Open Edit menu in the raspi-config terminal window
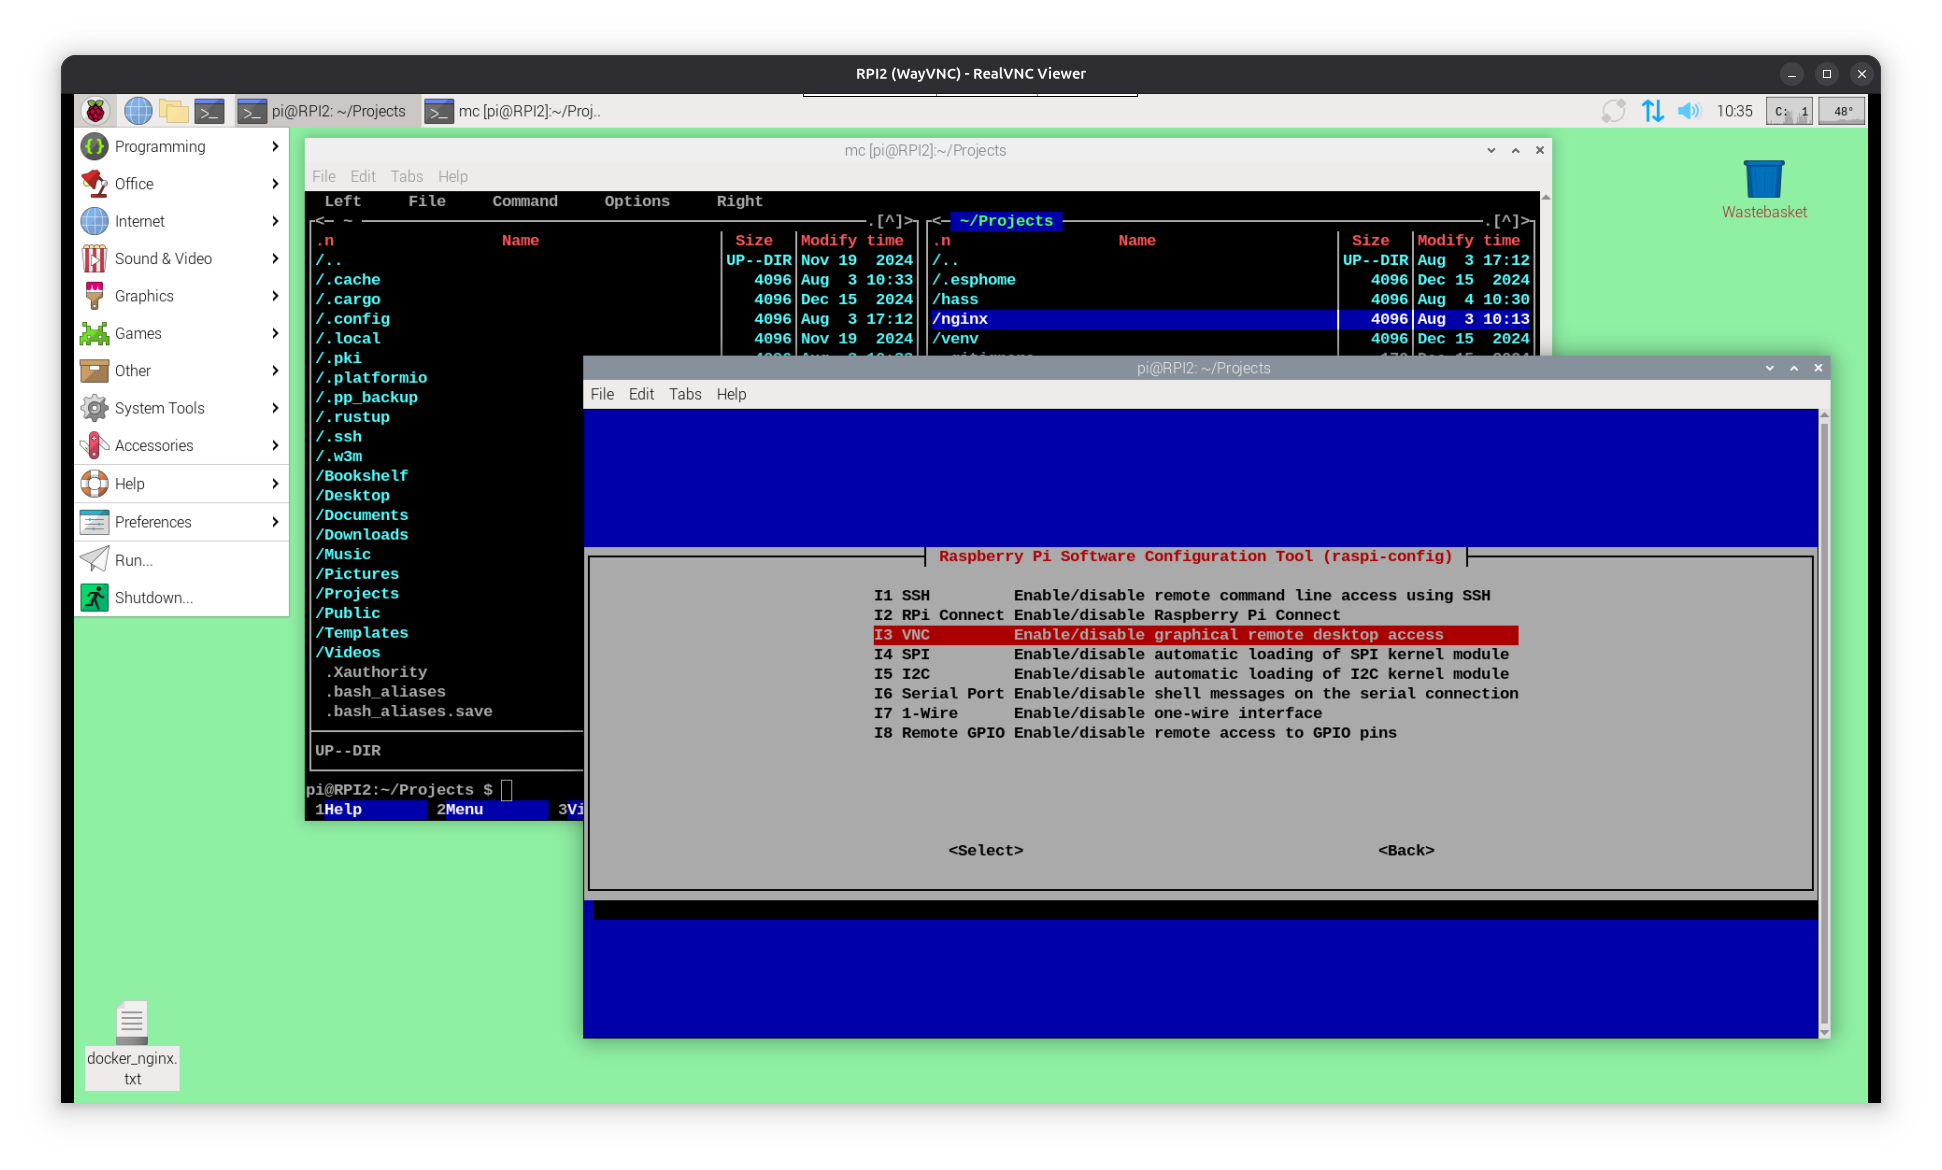1942x1170 pixels. [641, 394]
